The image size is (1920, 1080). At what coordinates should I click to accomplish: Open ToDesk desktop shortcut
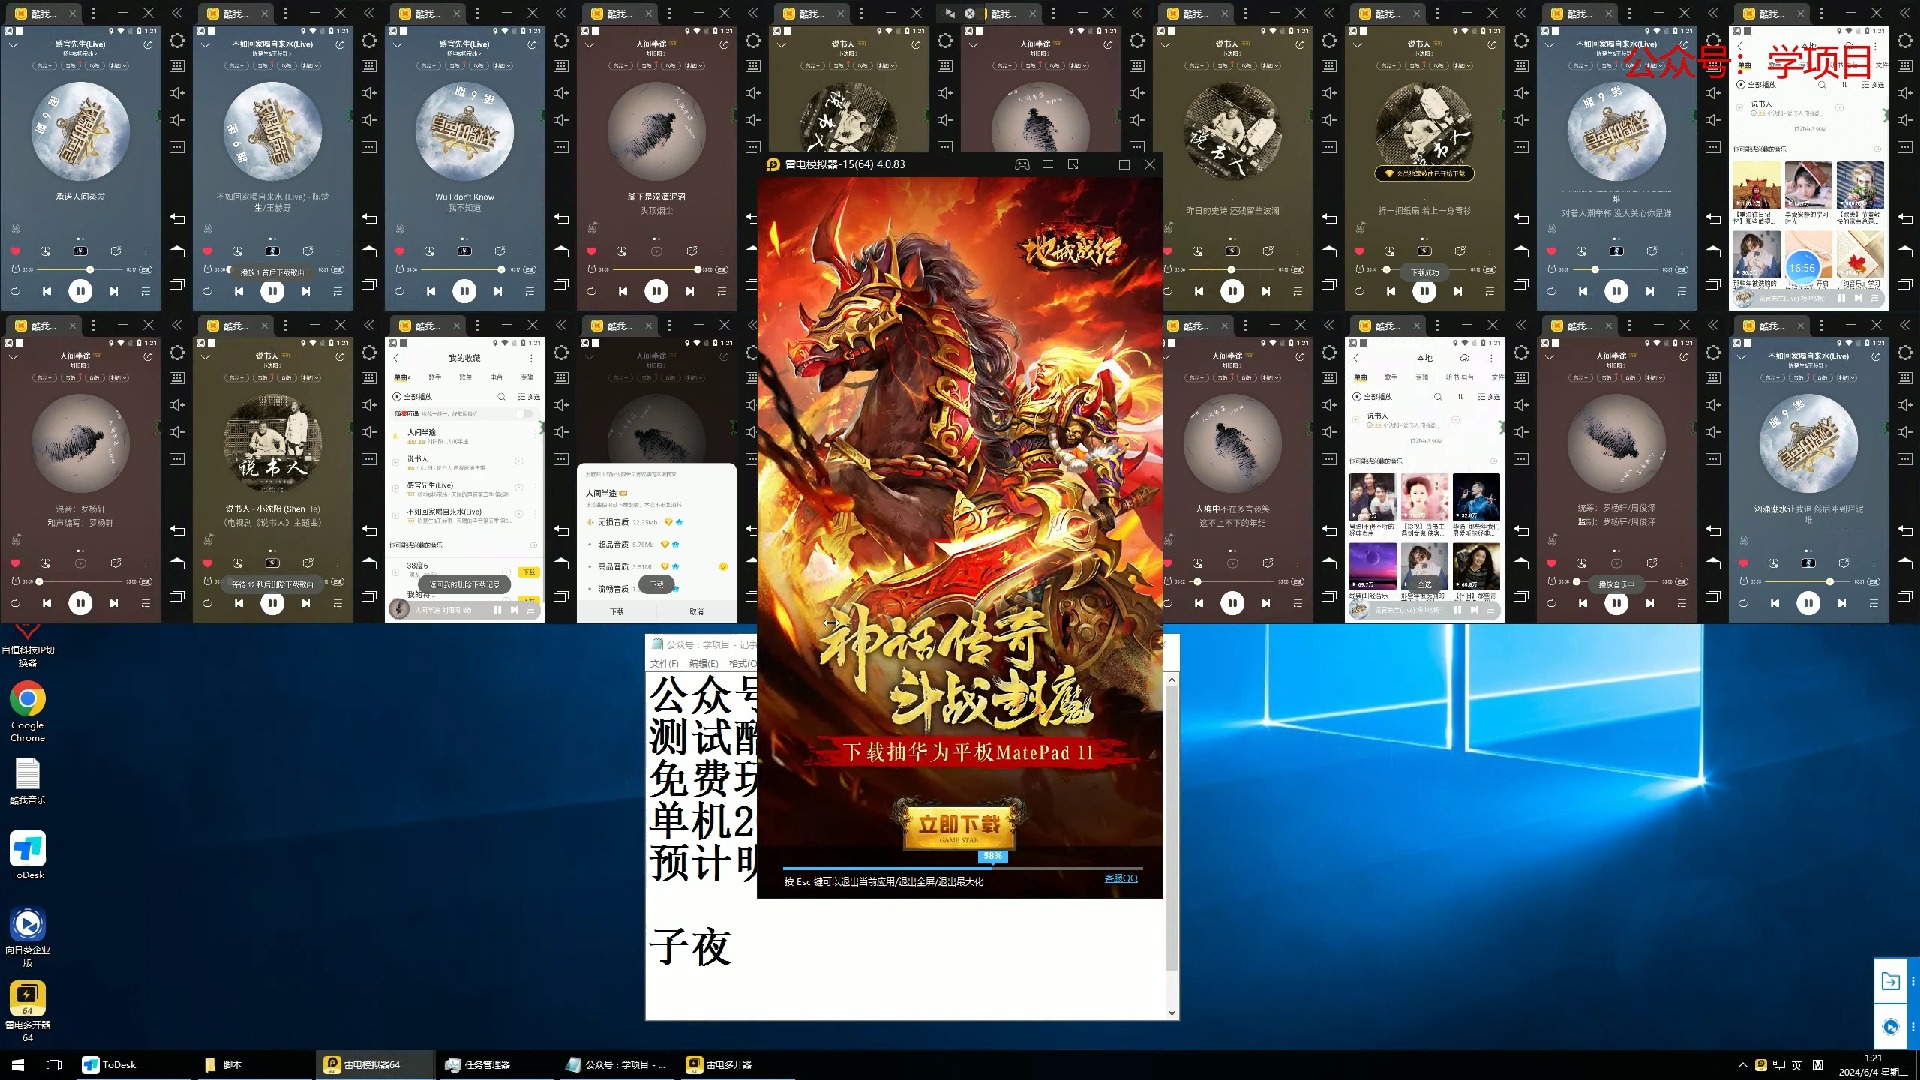pyautogui.click(x=28, y=854)
